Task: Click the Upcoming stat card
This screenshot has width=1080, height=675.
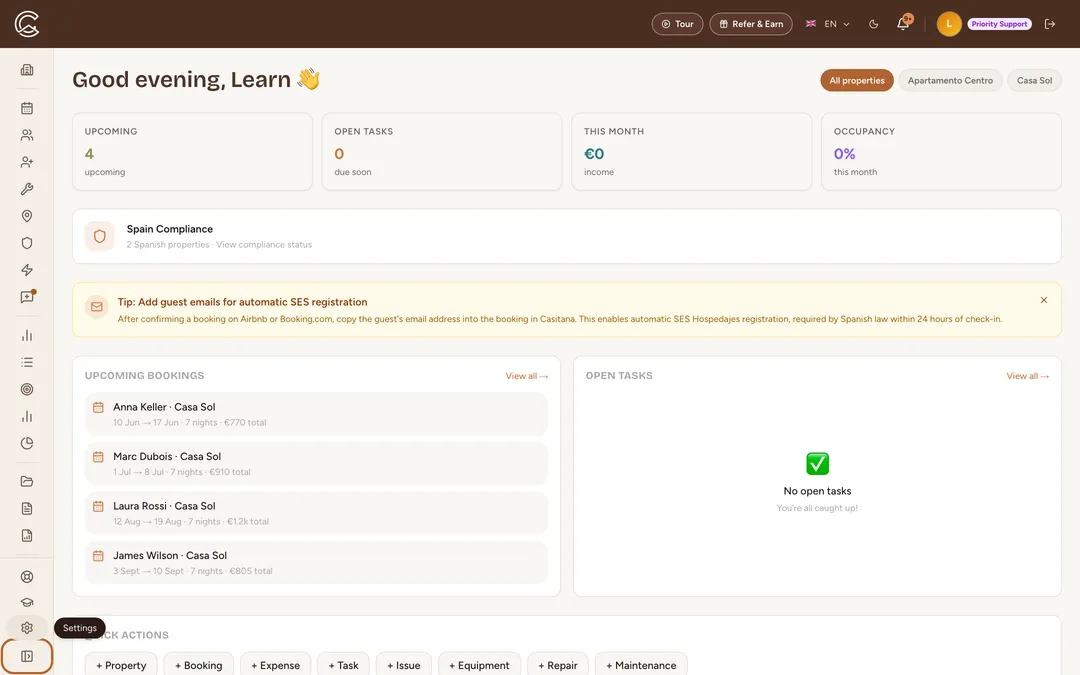Action: pos(192,152)
